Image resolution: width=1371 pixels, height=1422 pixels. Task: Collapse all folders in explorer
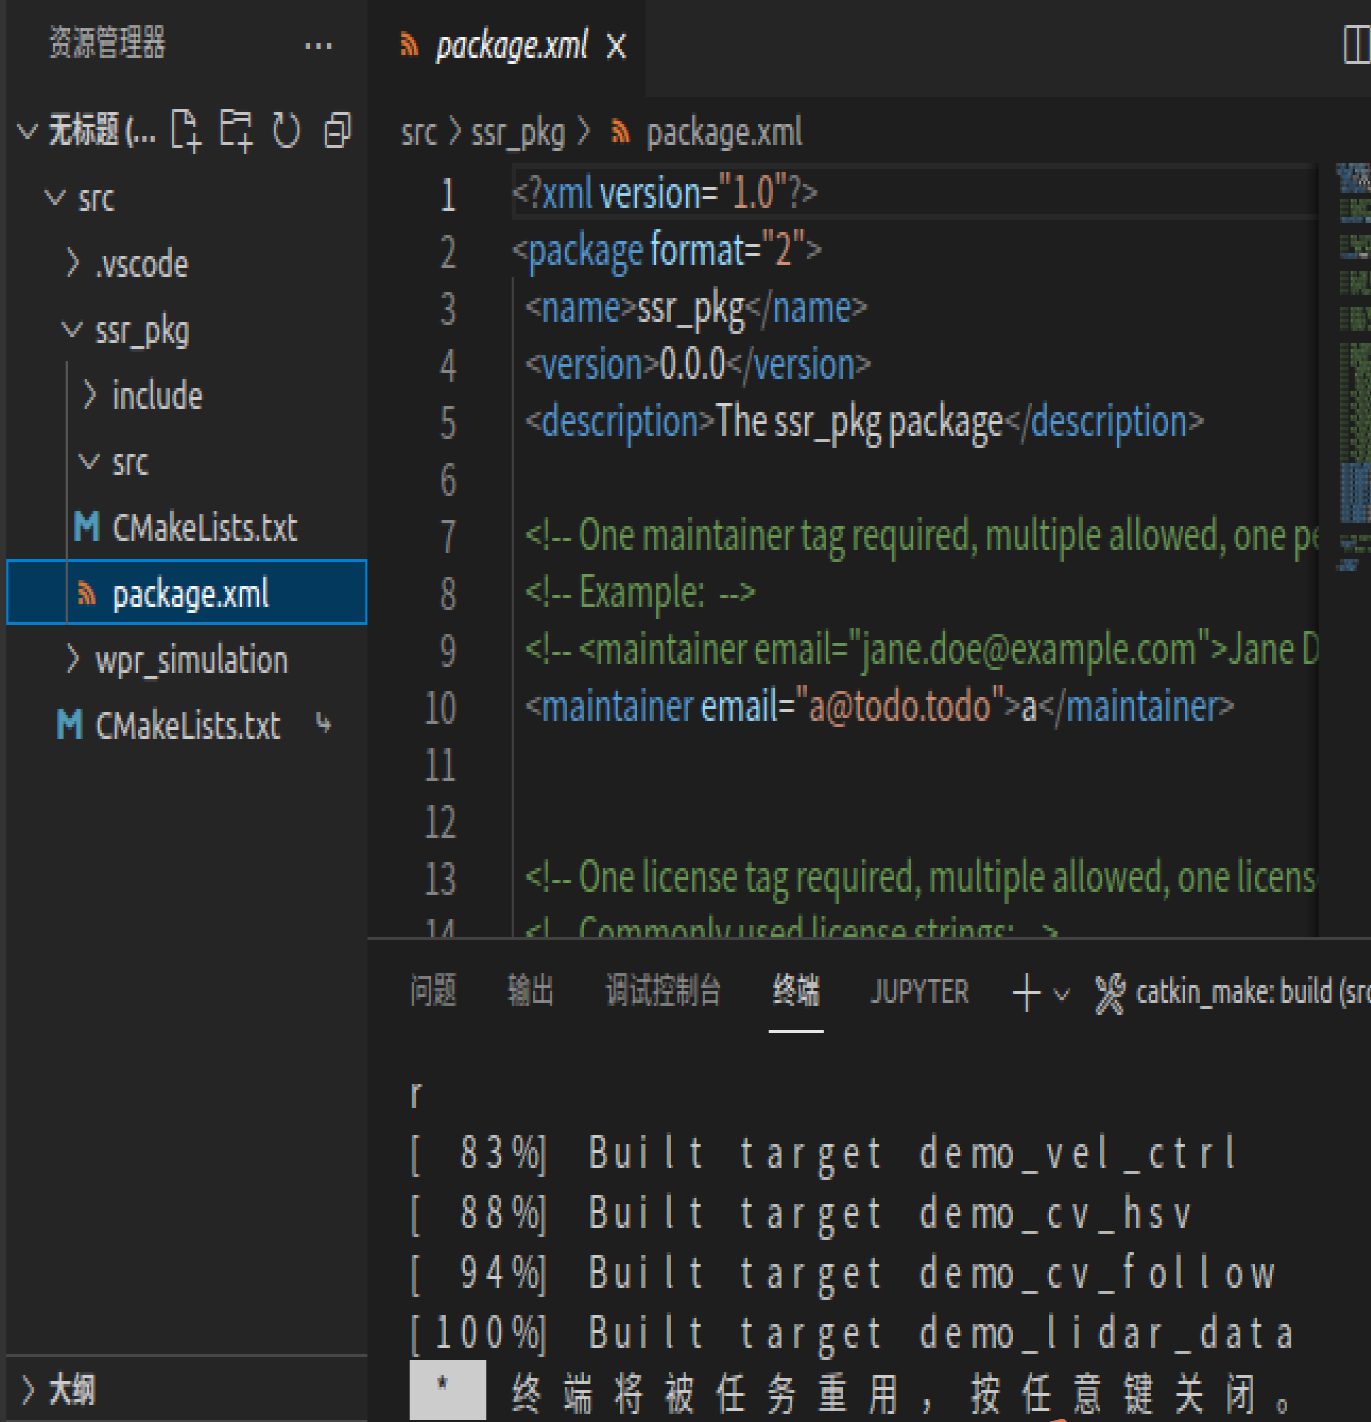(338, 131)
